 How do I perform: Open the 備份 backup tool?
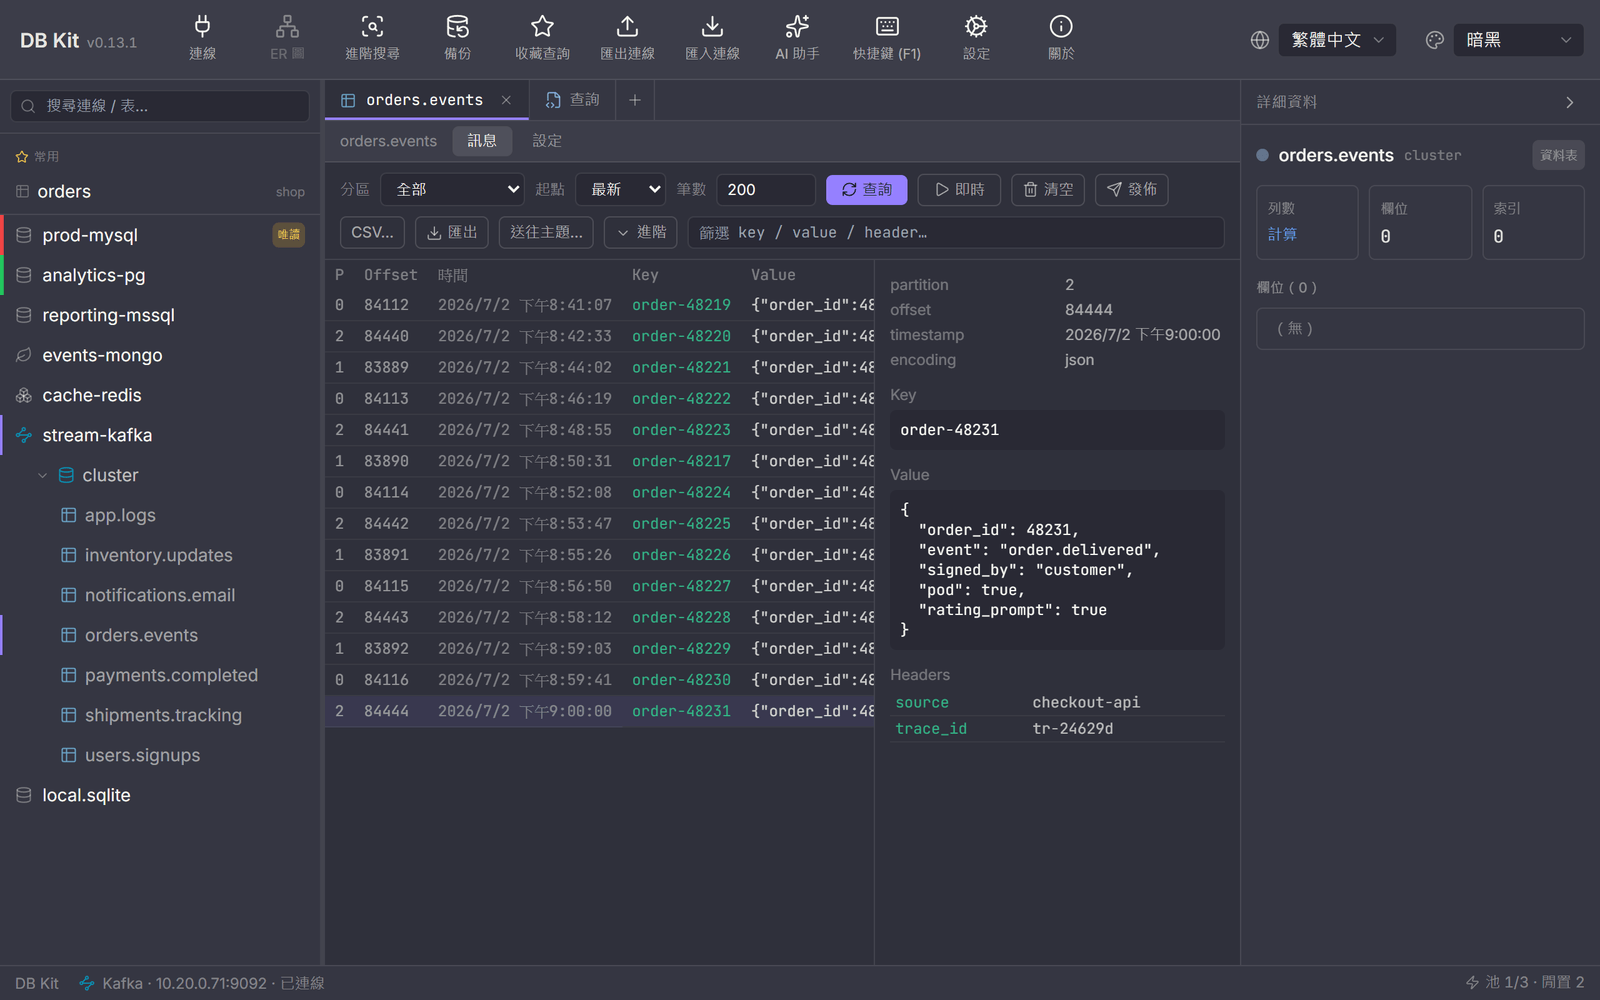(x=457, y=39)
